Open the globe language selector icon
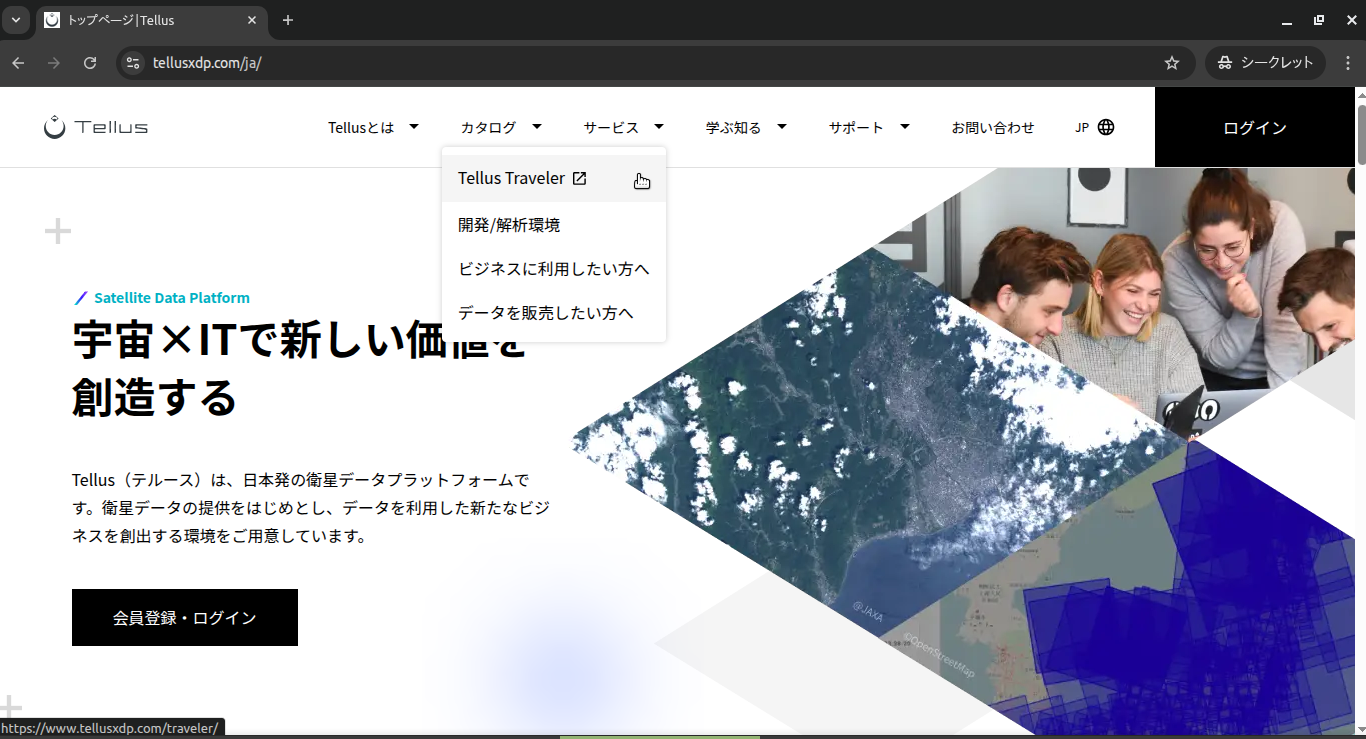 [x=1106, y=127]
